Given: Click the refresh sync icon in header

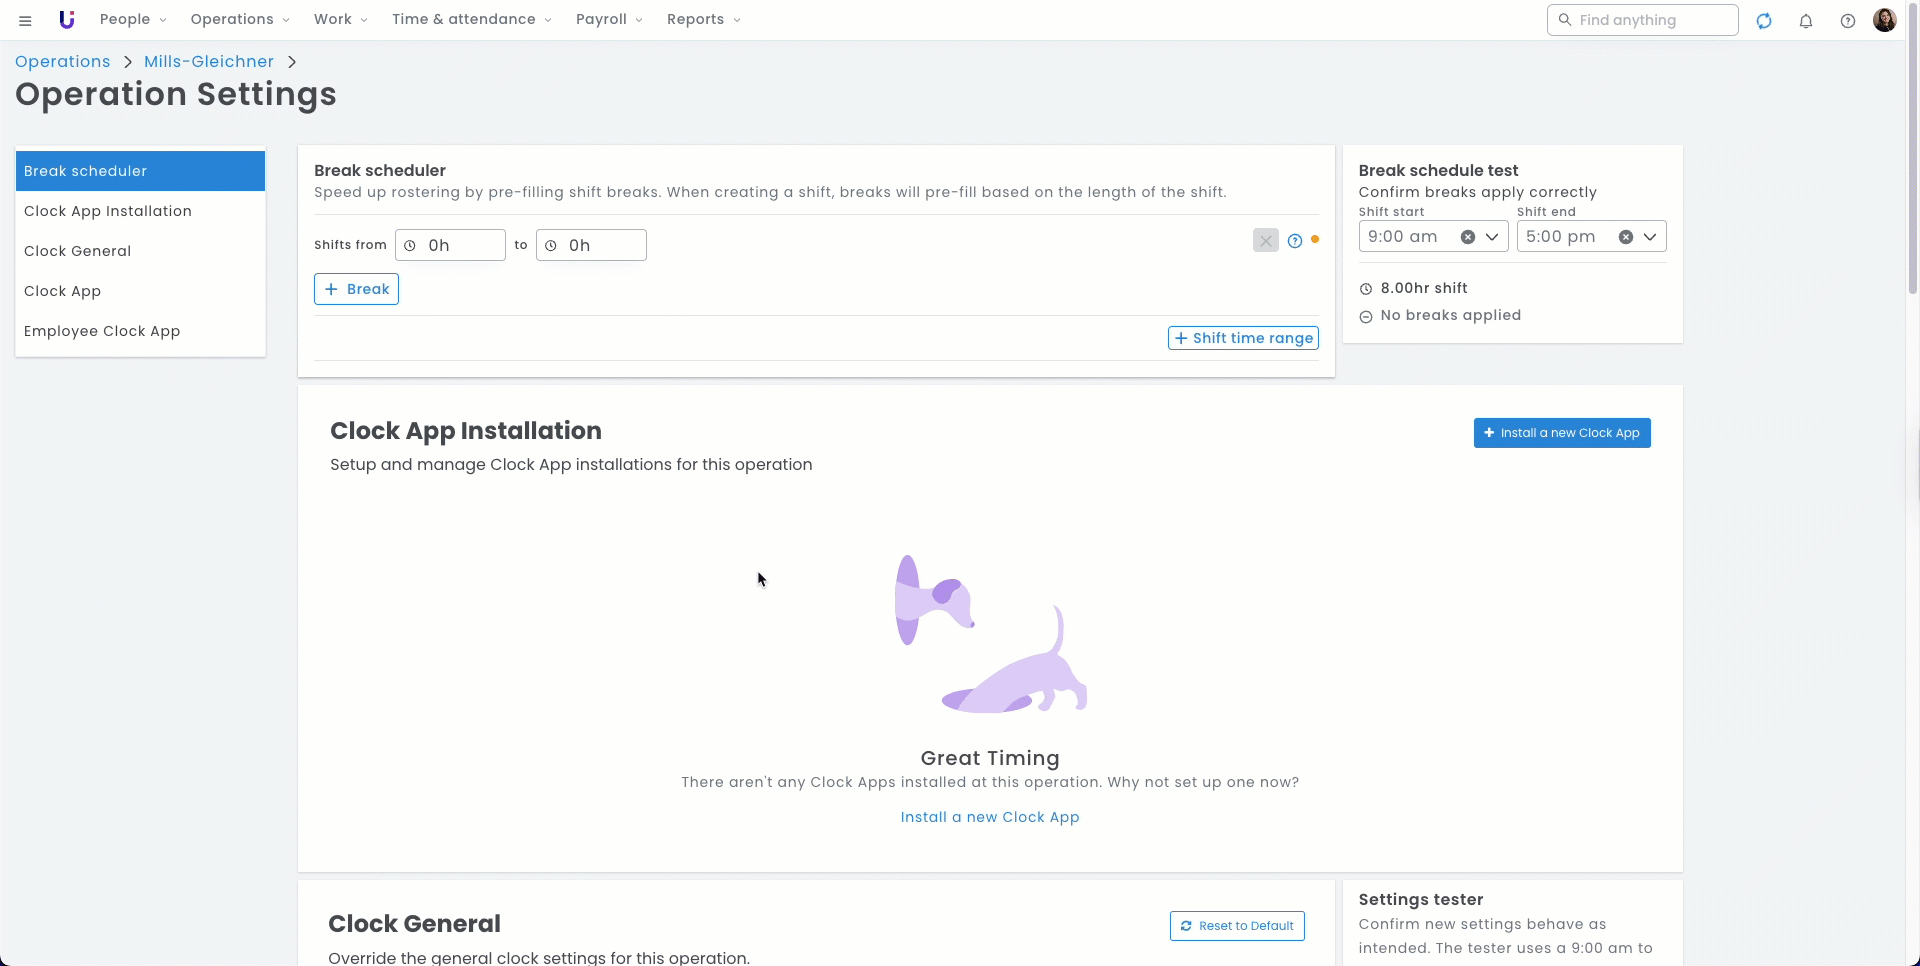Looking at the screenshot, I should (1764, 21).
